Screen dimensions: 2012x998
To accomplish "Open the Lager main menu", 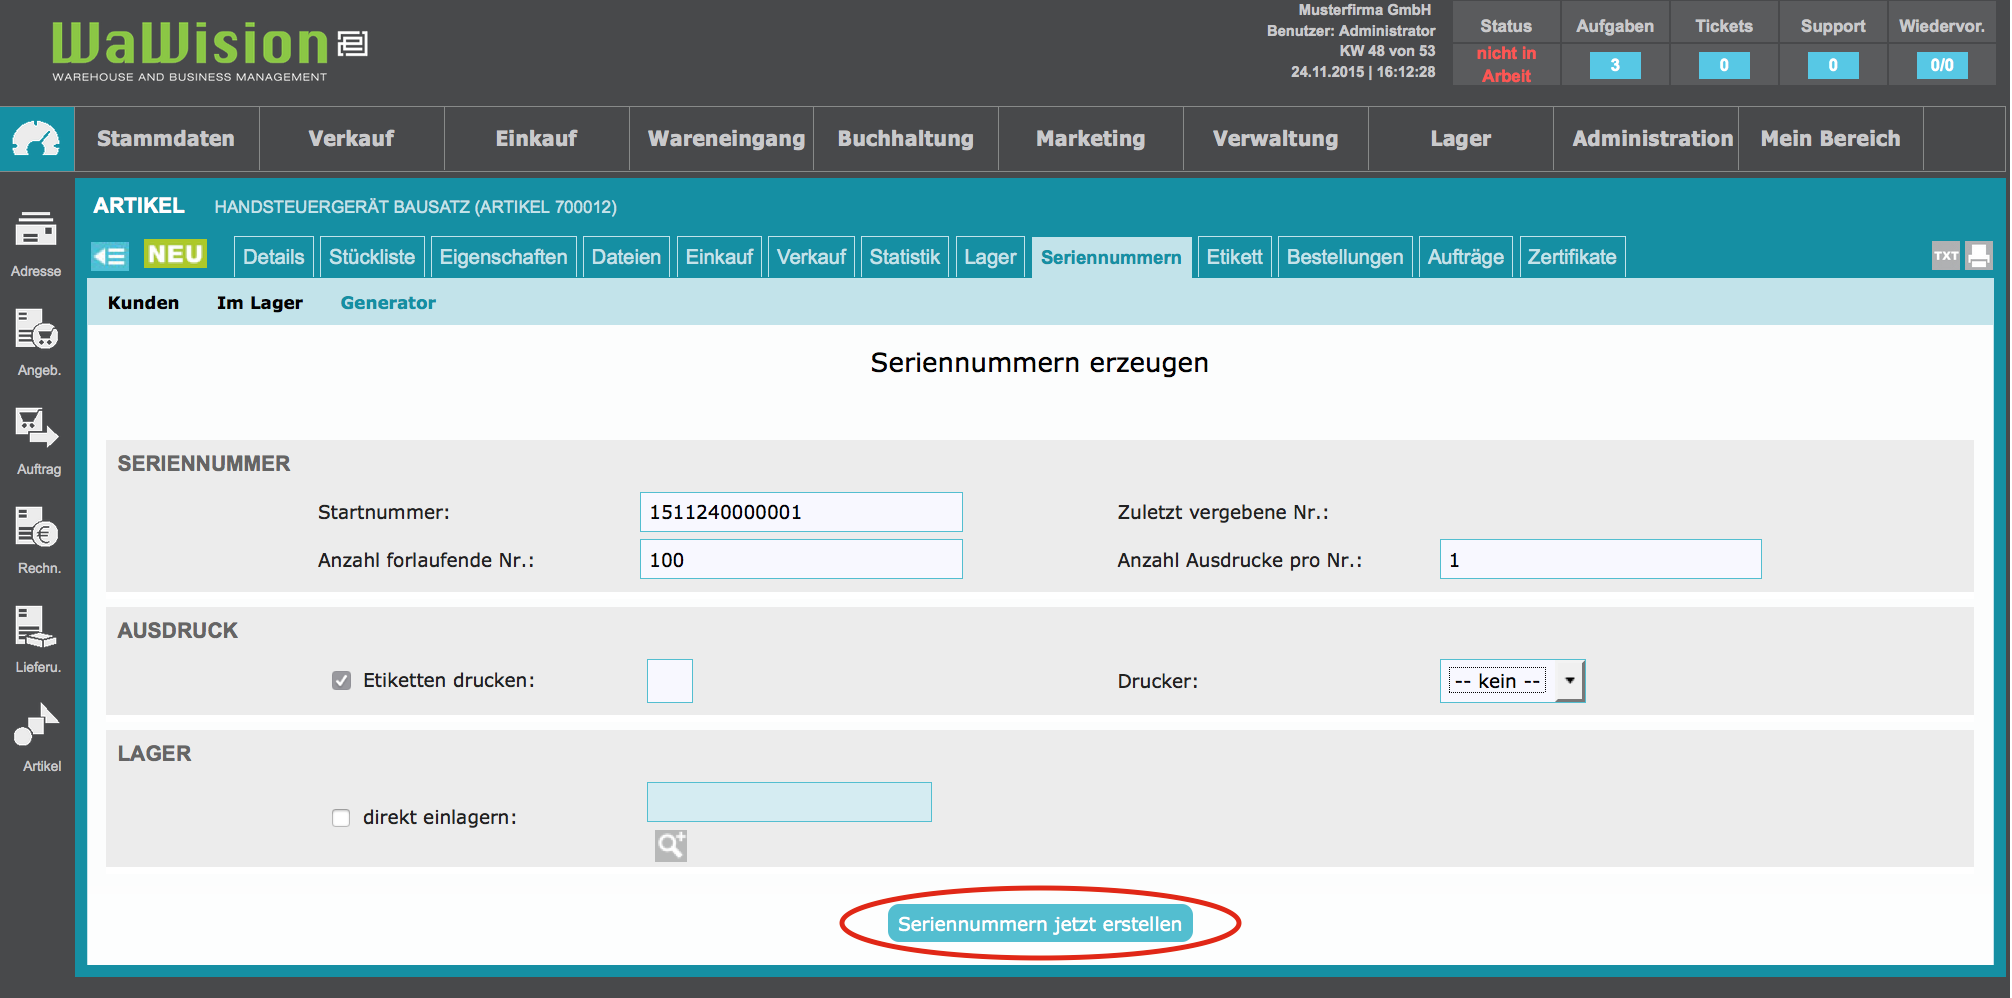I will coord(1460,139).
